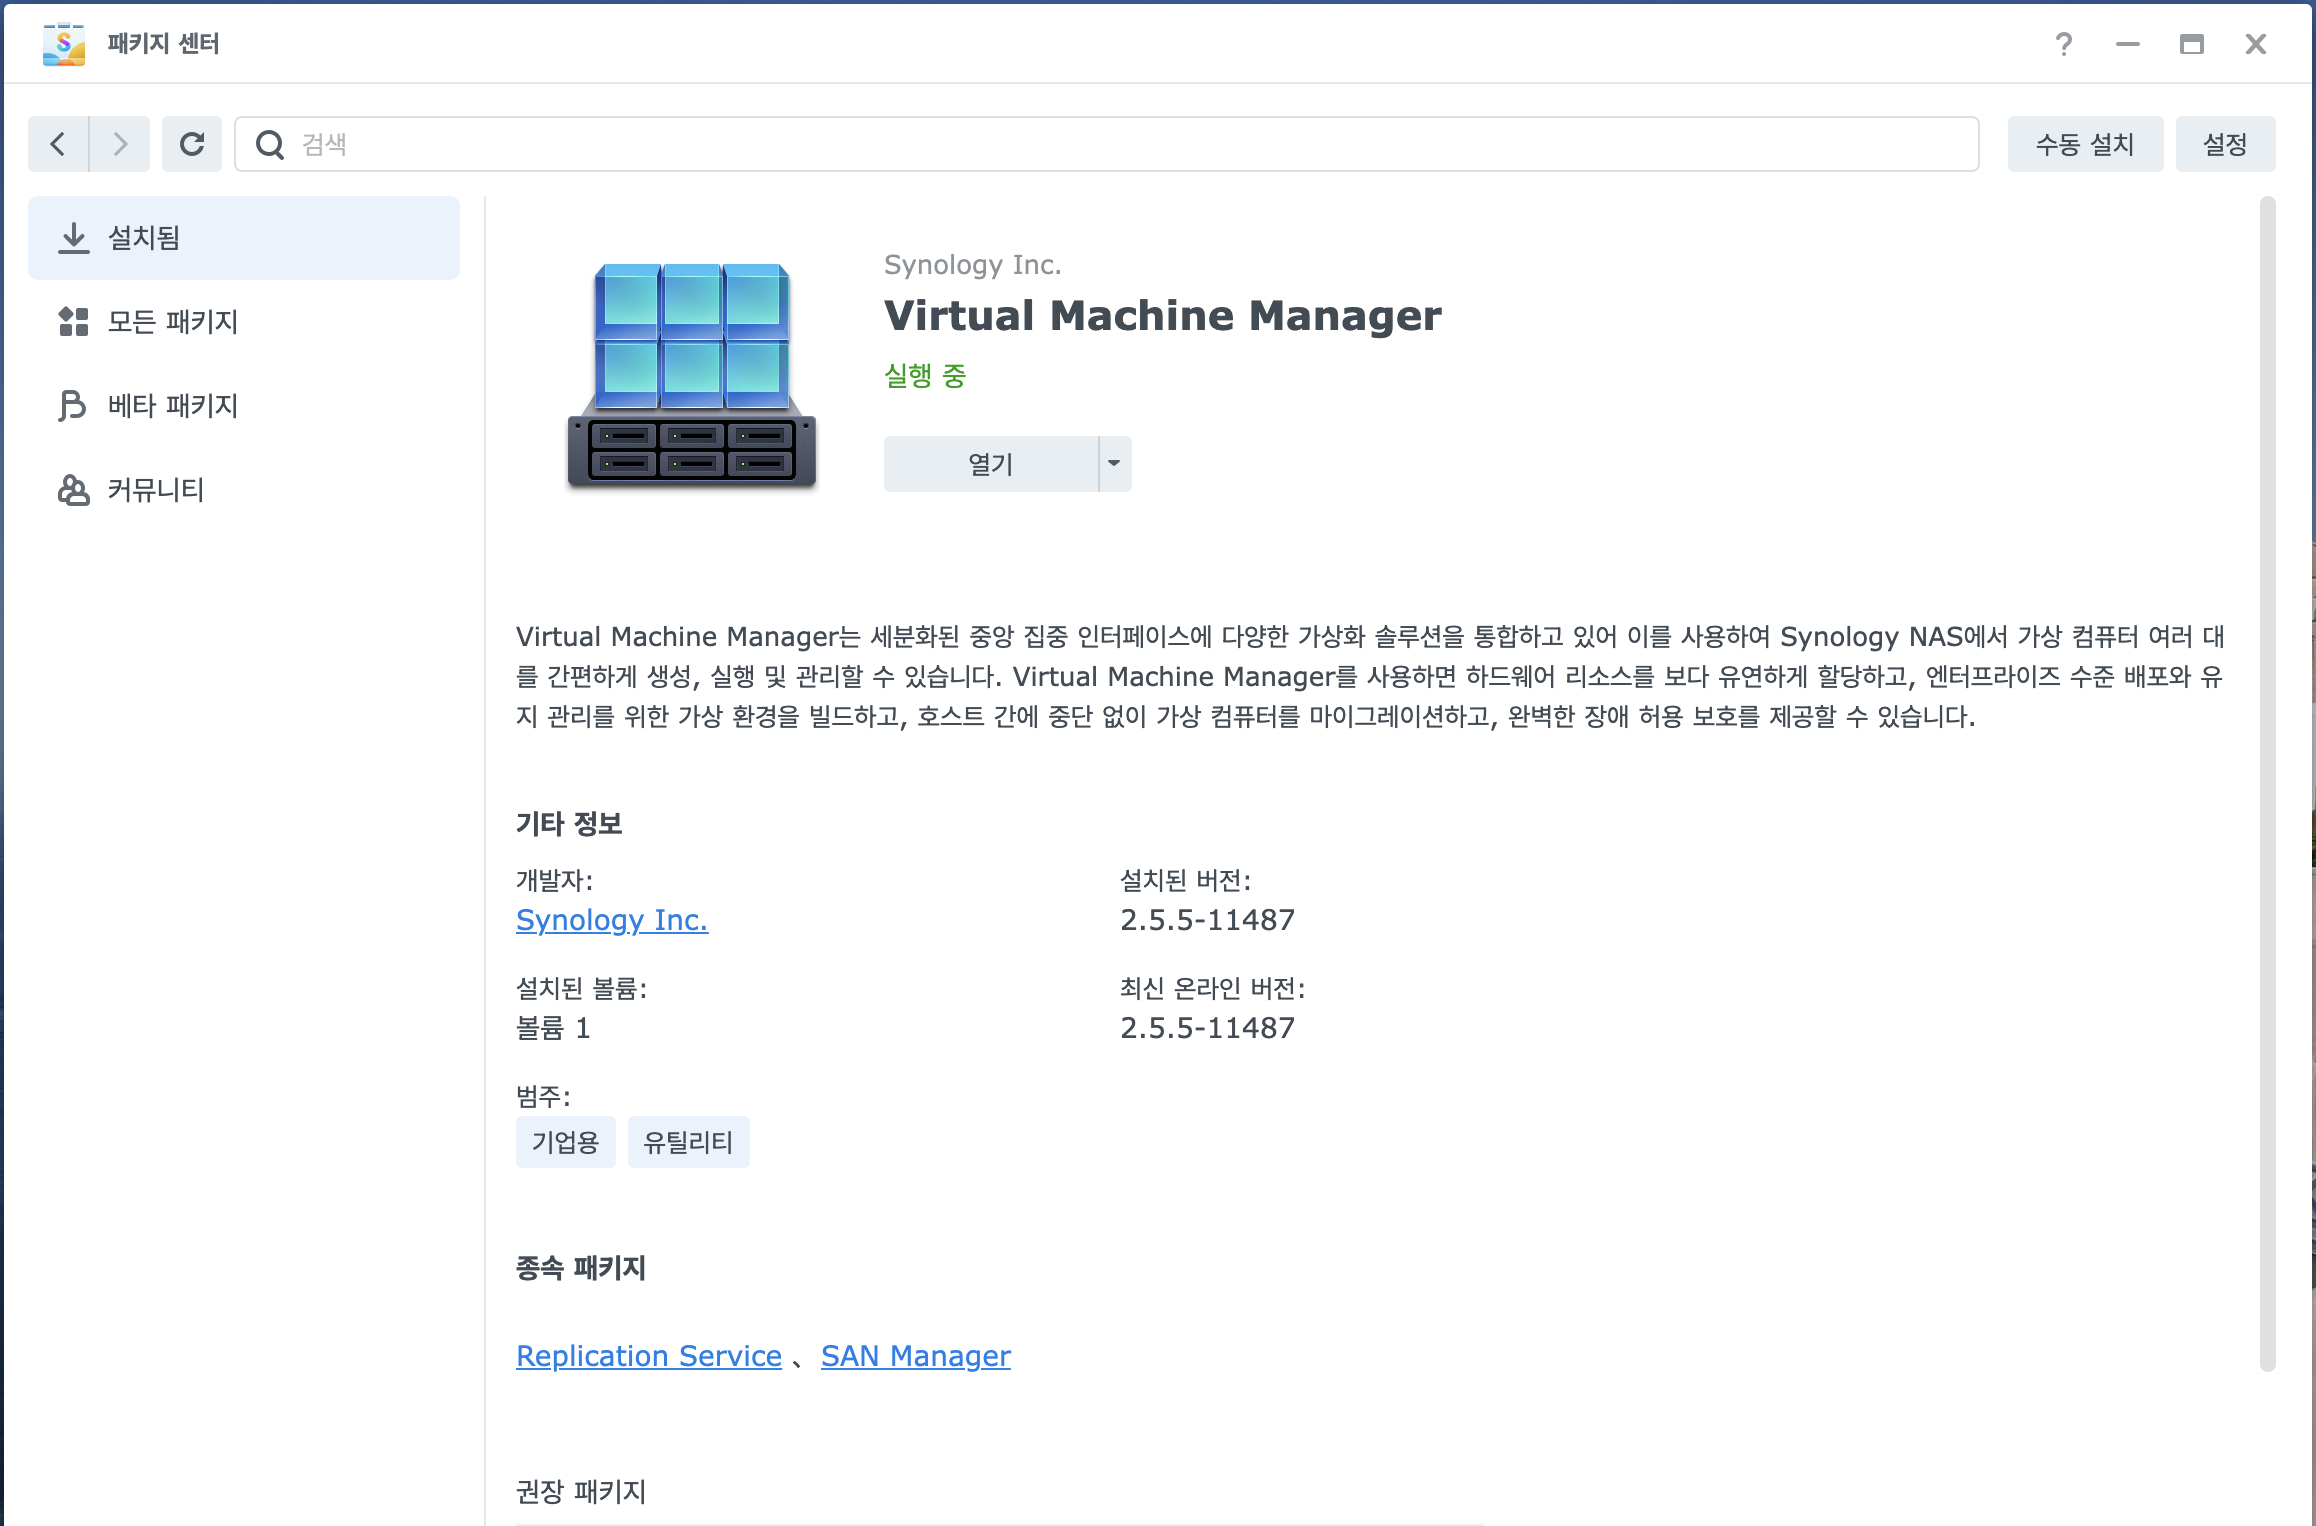This screenshot has height=1526, width=2316.
Task: Click the help question mark icon
Action: [x=2063, y=44]
